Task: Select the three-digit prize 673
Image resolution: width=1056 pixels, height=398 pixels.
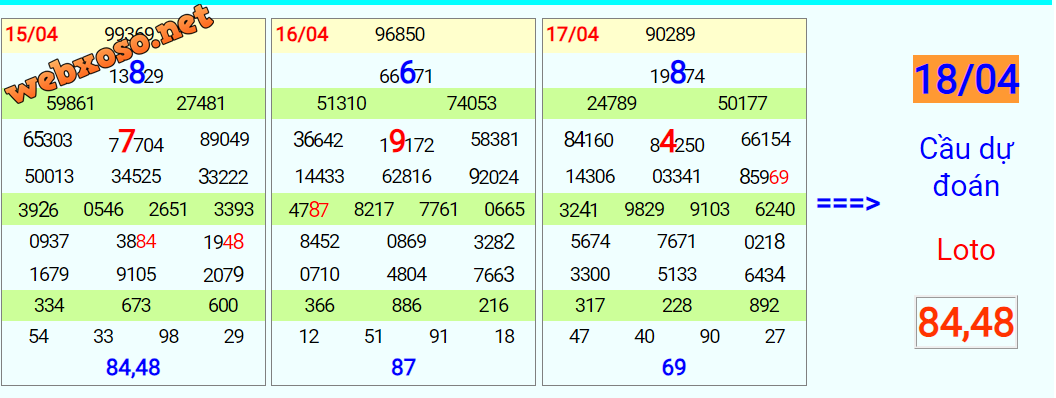Action: tap(136, 306)
